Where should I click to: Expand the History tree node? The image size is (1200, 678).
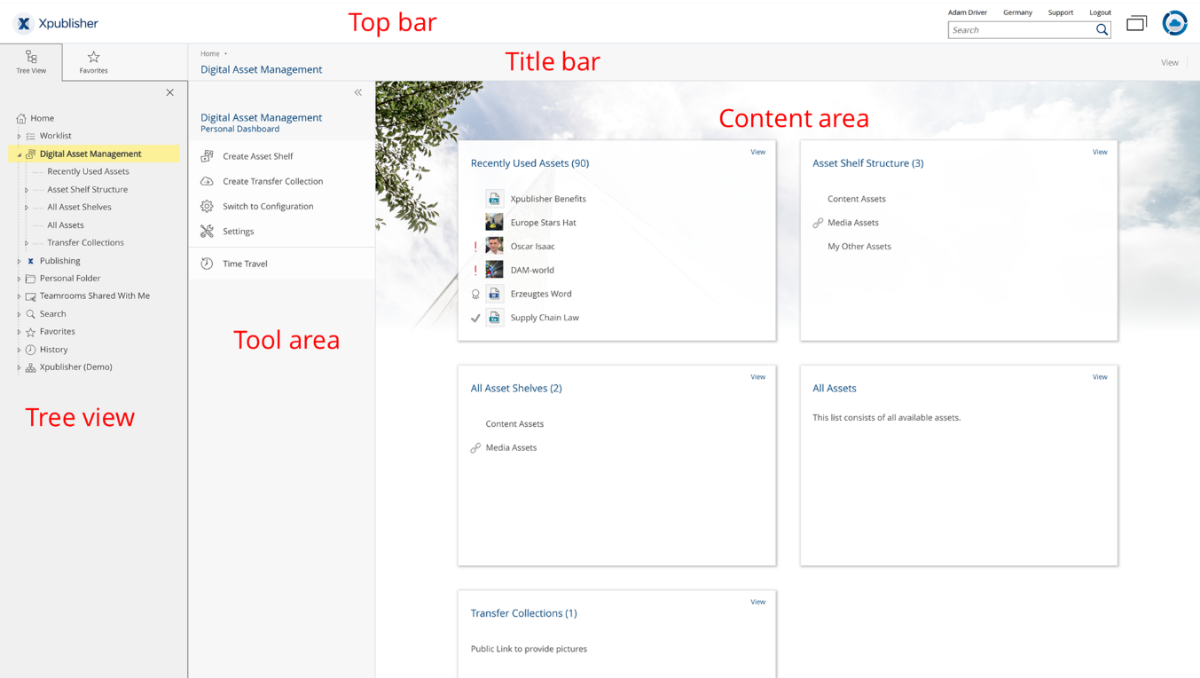point(18,350)
